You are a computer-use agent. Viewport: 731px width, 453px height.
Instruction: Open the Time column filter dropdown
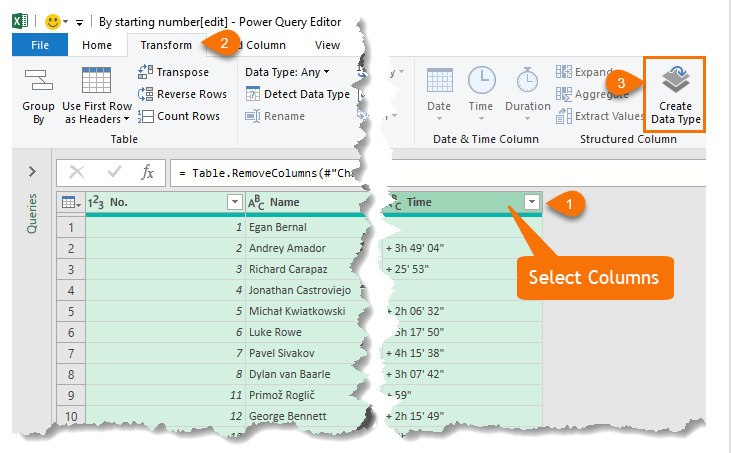531,202
